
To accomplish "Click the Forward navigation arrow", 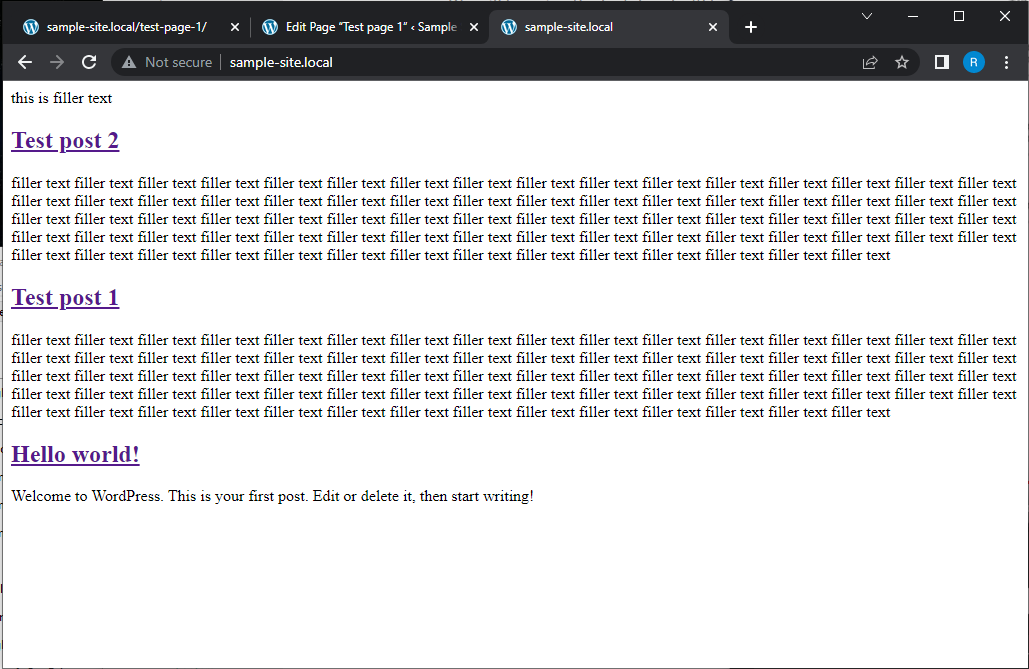I will pyautogui.click(x=57, y=62).
